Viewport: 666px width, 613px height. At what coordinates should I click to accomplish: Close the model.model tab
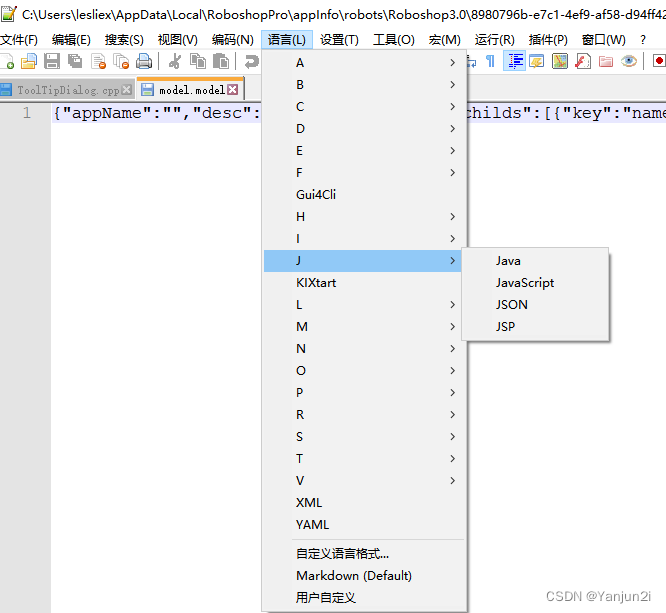[x=232, y=90]
